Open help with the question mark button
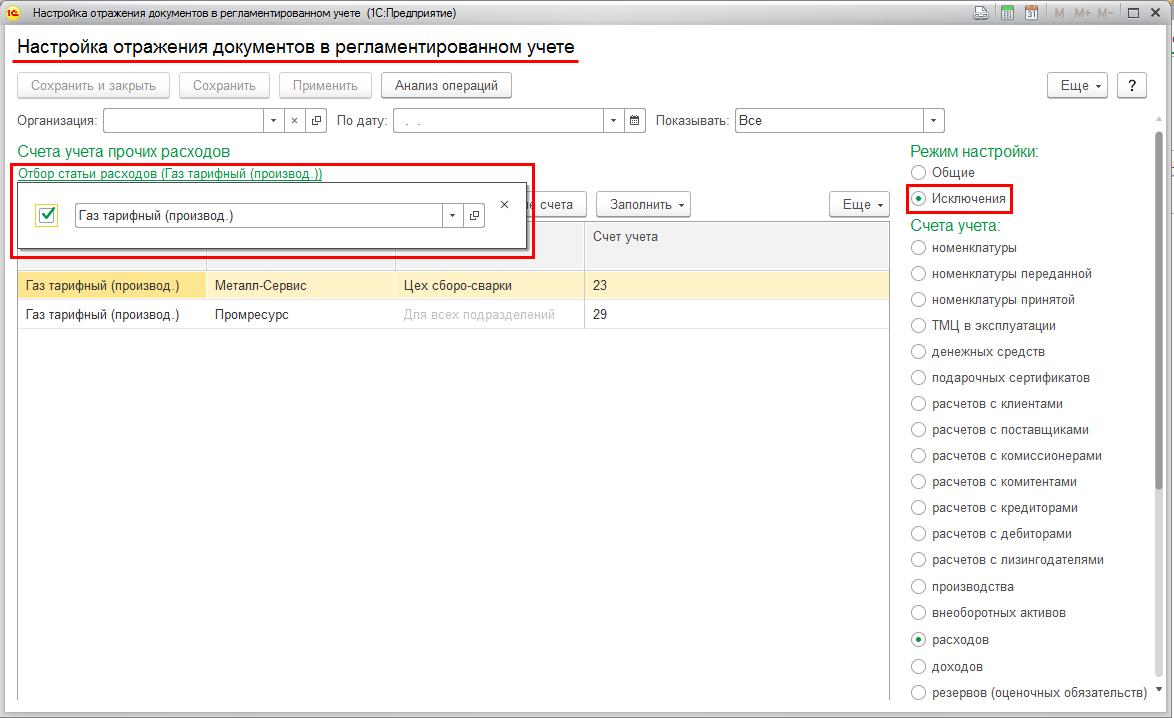 click(x=1131, y=85)
